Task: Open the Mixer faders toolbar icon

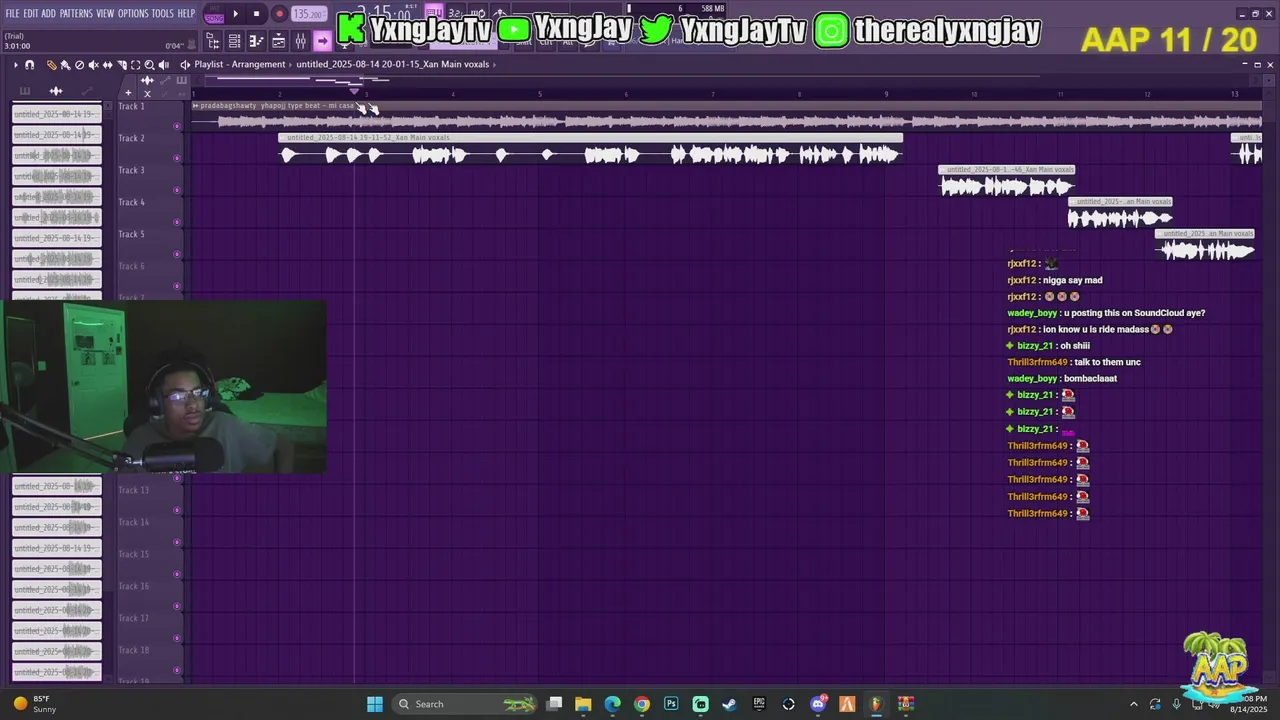Action: coord(300,41)
